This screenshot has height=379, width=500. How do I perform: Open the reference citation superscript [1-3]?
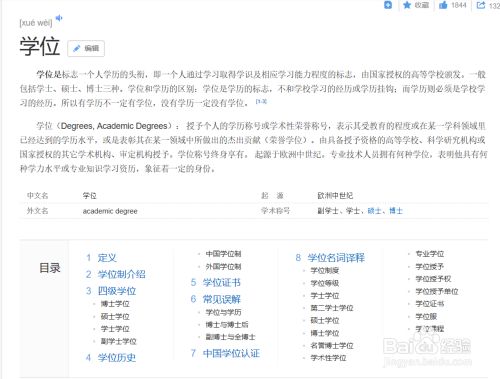(x=261, y=101)
